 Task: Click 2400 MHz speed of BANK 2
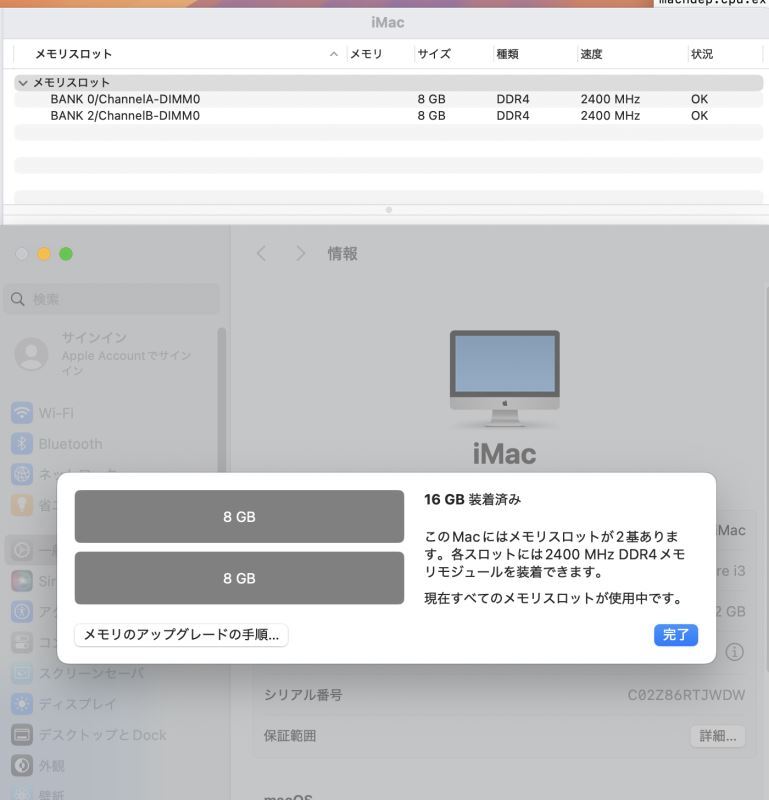click(x=610, y=116)
